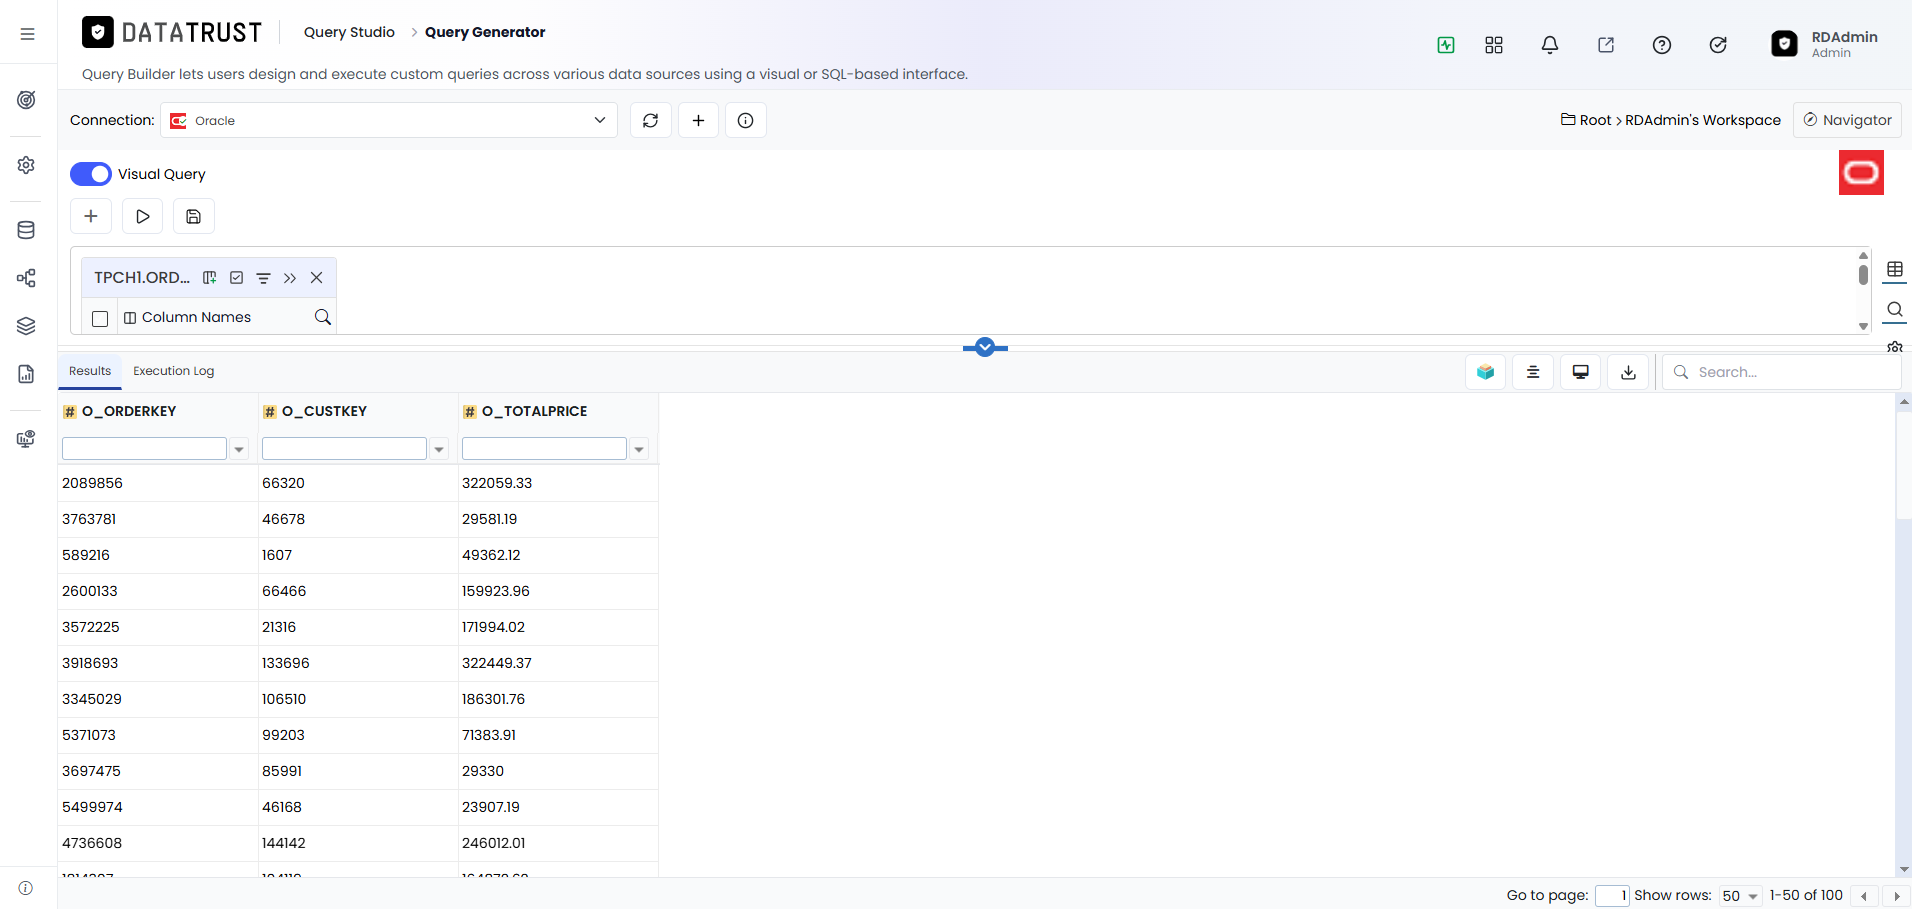The height and width of the screenshot is (909, 1912).
Task: Open the Navigator button
Action: 1847,120
